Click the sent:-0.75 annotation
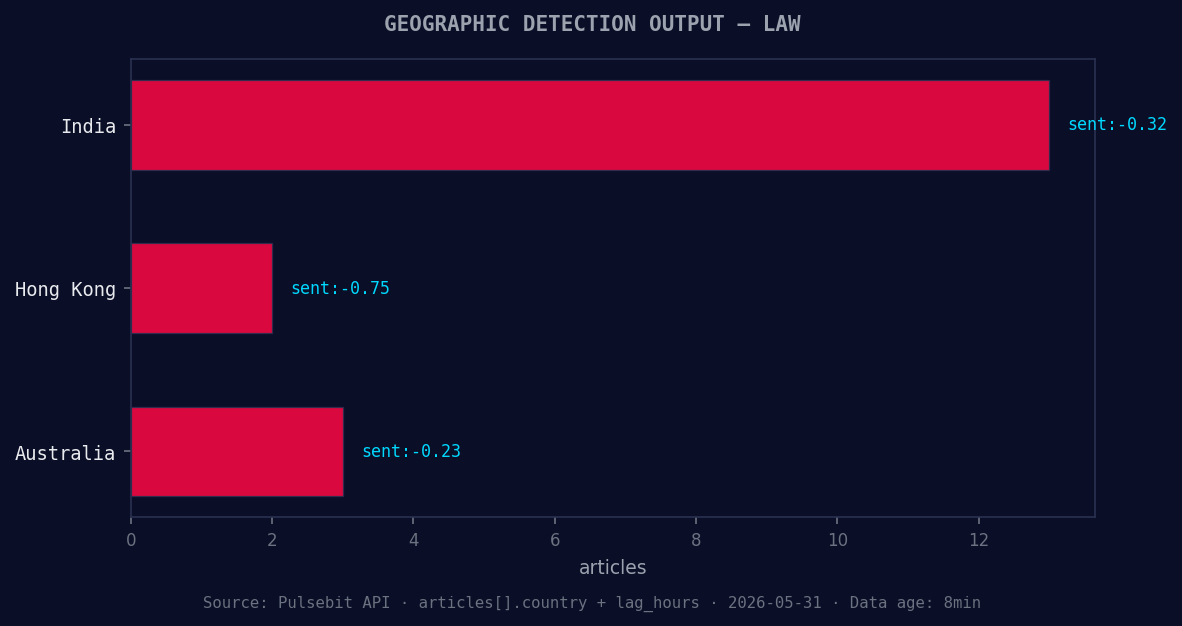 (340, 288)
